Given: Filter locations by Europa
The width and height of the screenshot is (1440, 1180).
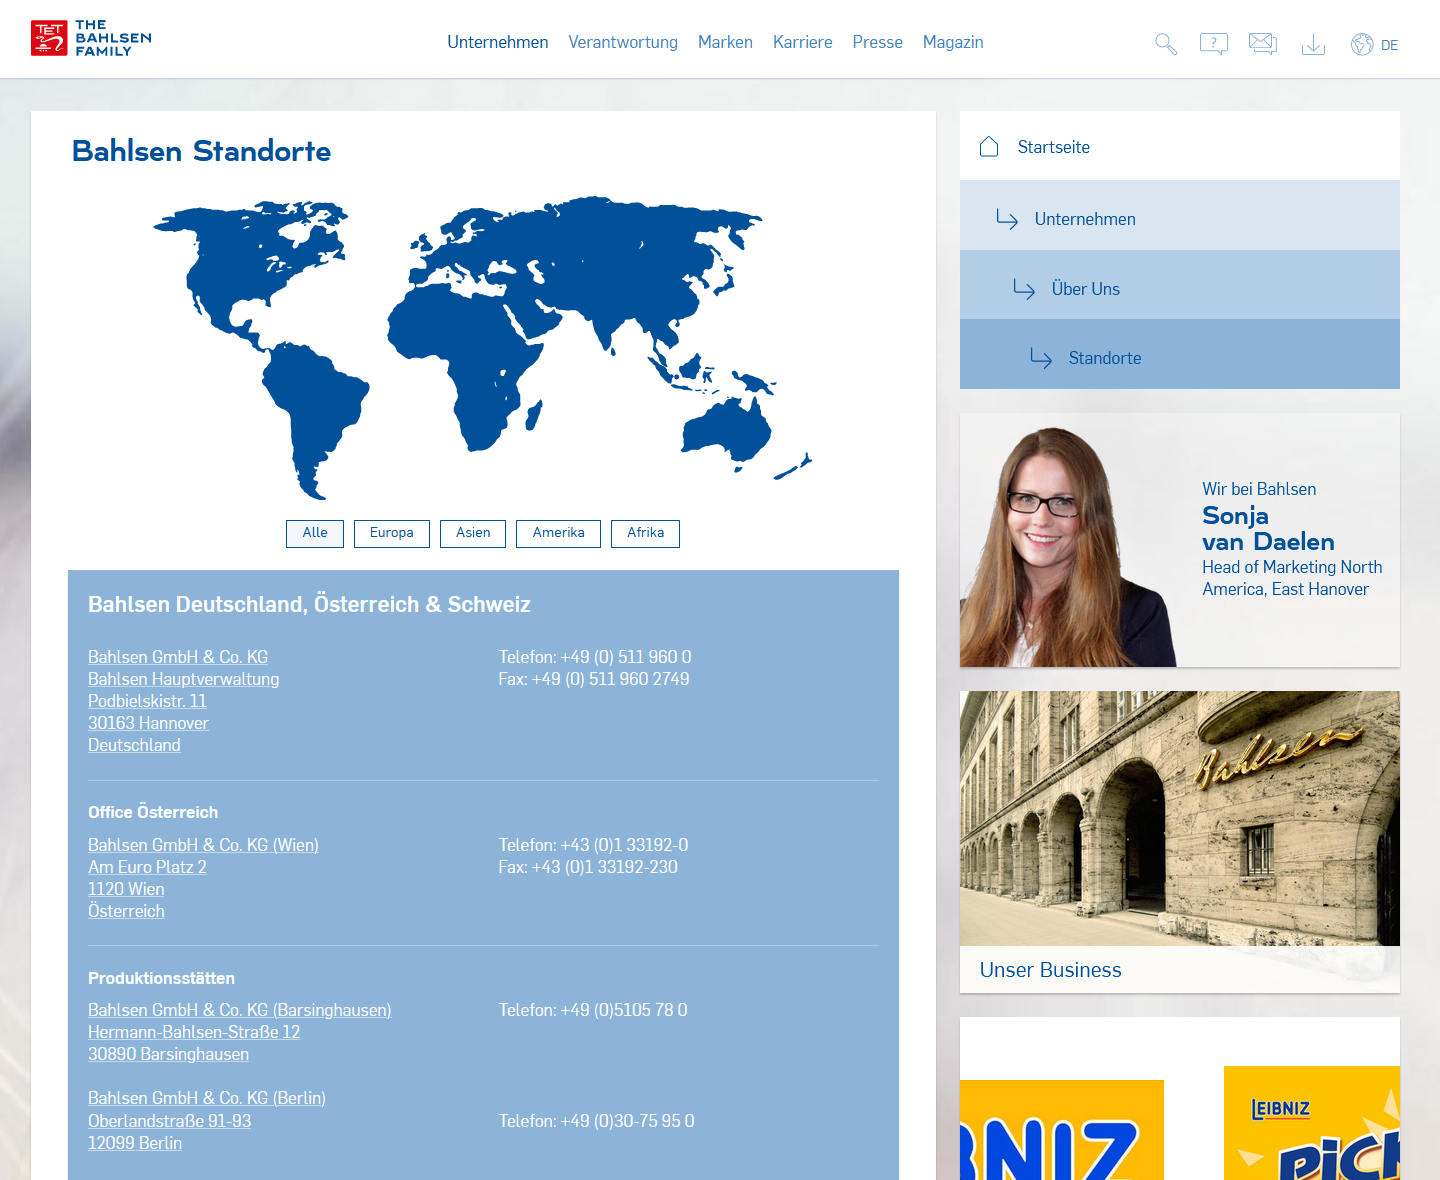Looking at the screenshot, I should click(392, 533).
